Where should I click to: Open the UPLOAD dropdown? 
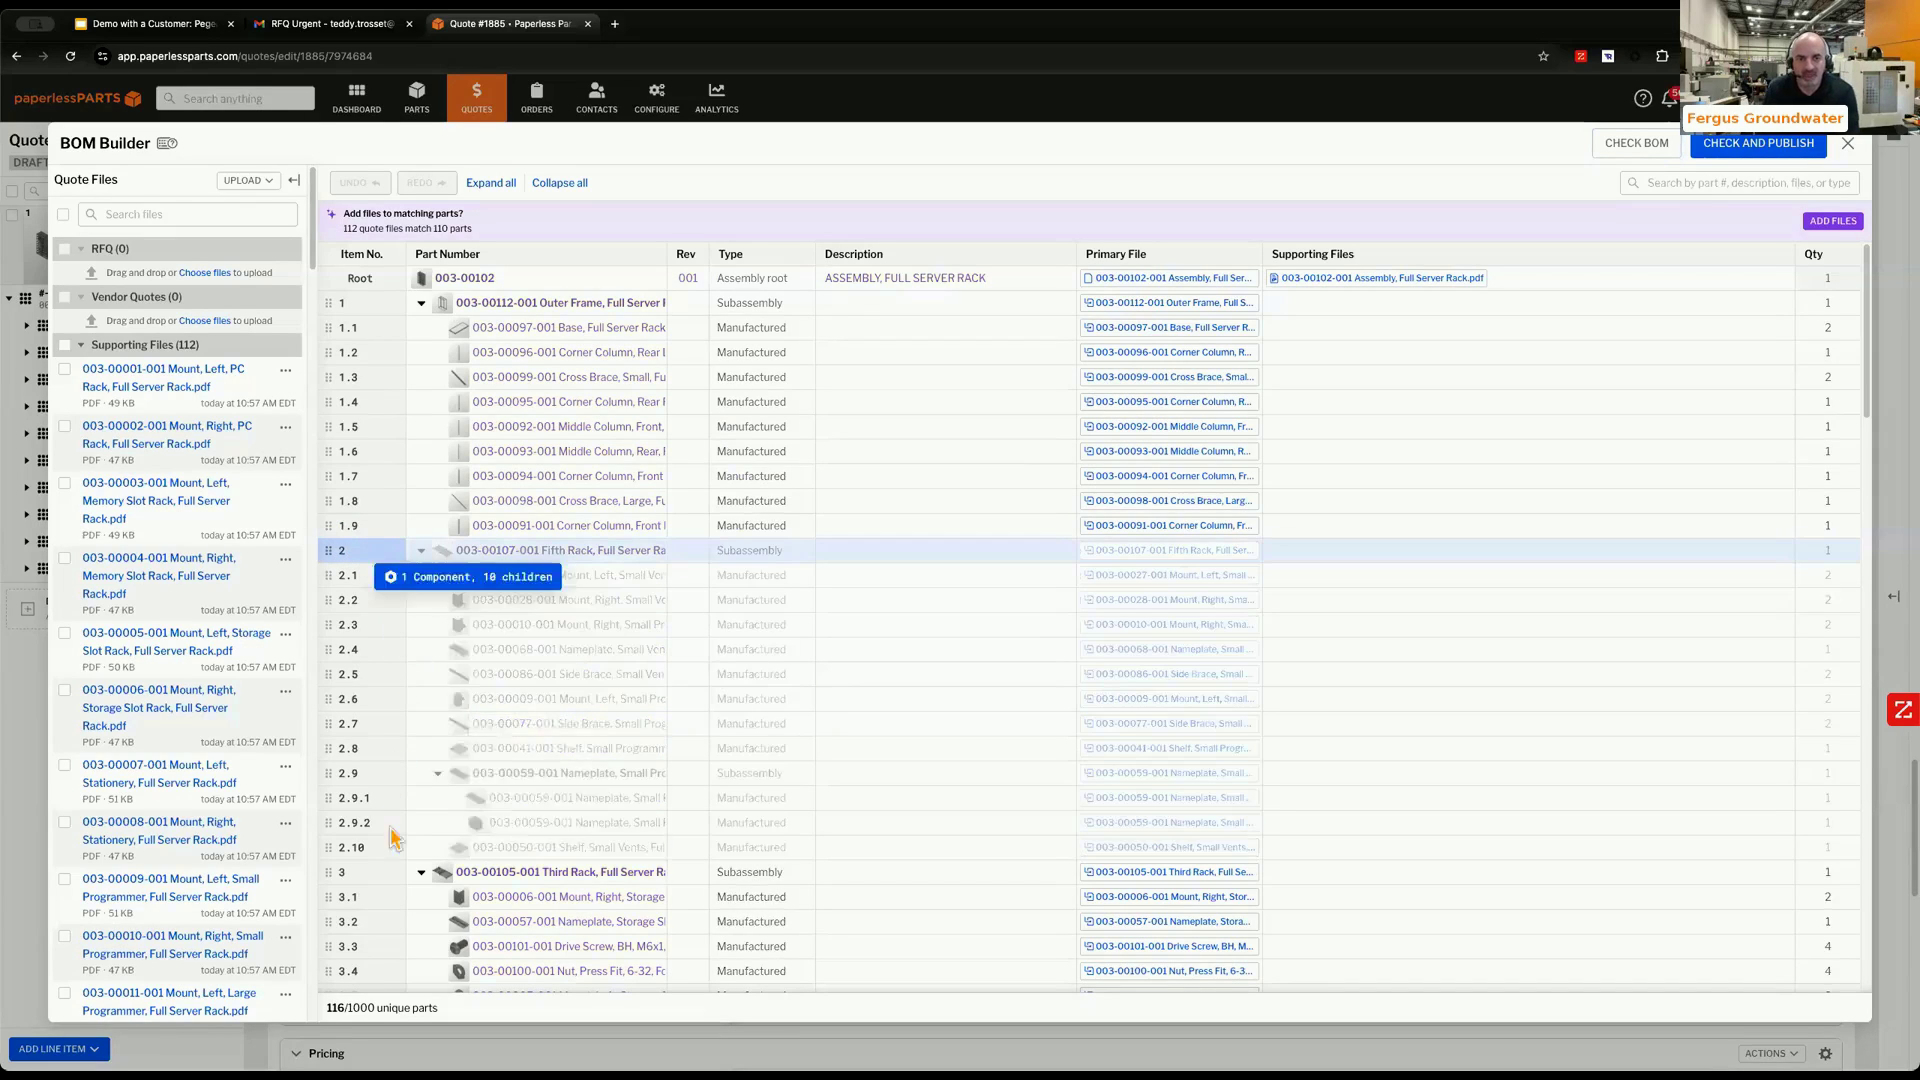[x=247, y=180]
